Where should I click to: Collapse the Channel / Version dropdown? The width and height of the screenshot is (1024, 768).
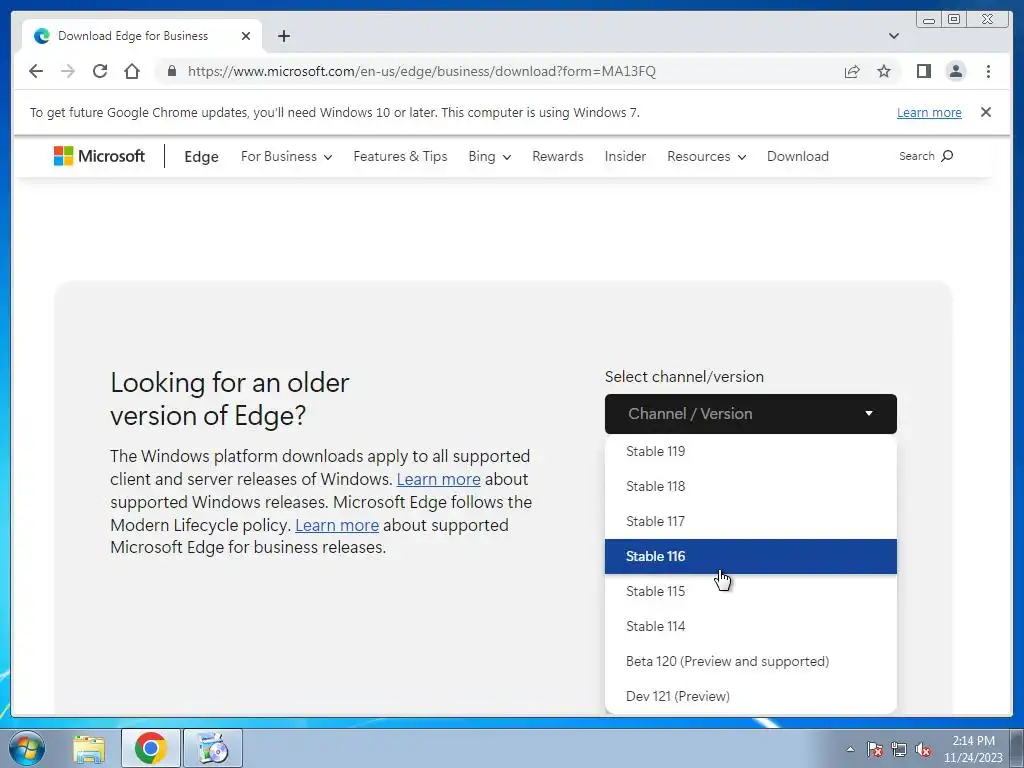tap(750, 414)
